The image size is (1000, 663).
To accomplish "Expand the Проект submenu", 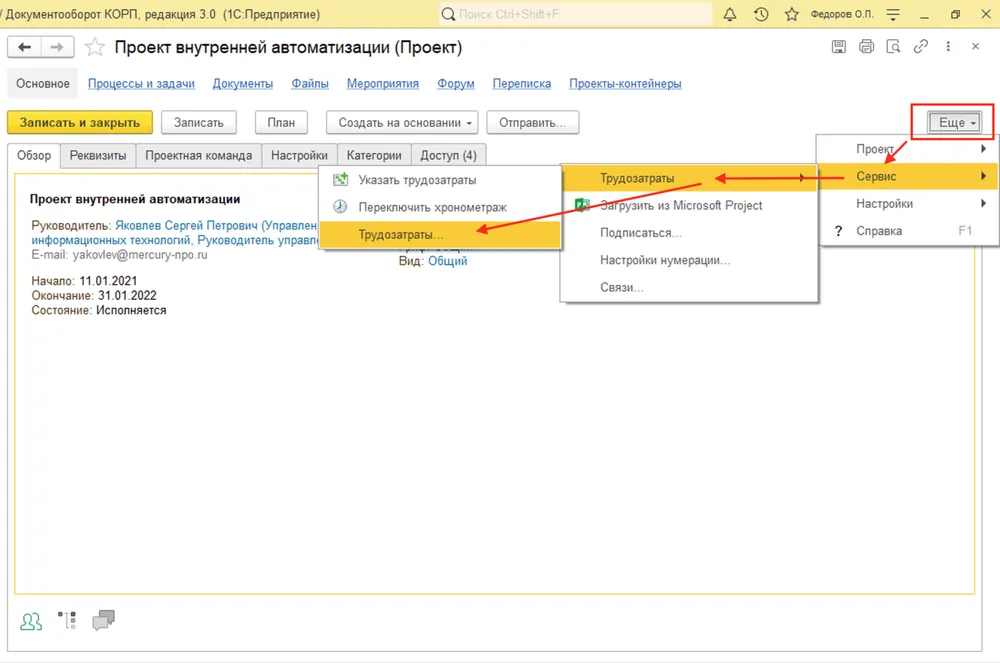I will click(x=908, y=149).
